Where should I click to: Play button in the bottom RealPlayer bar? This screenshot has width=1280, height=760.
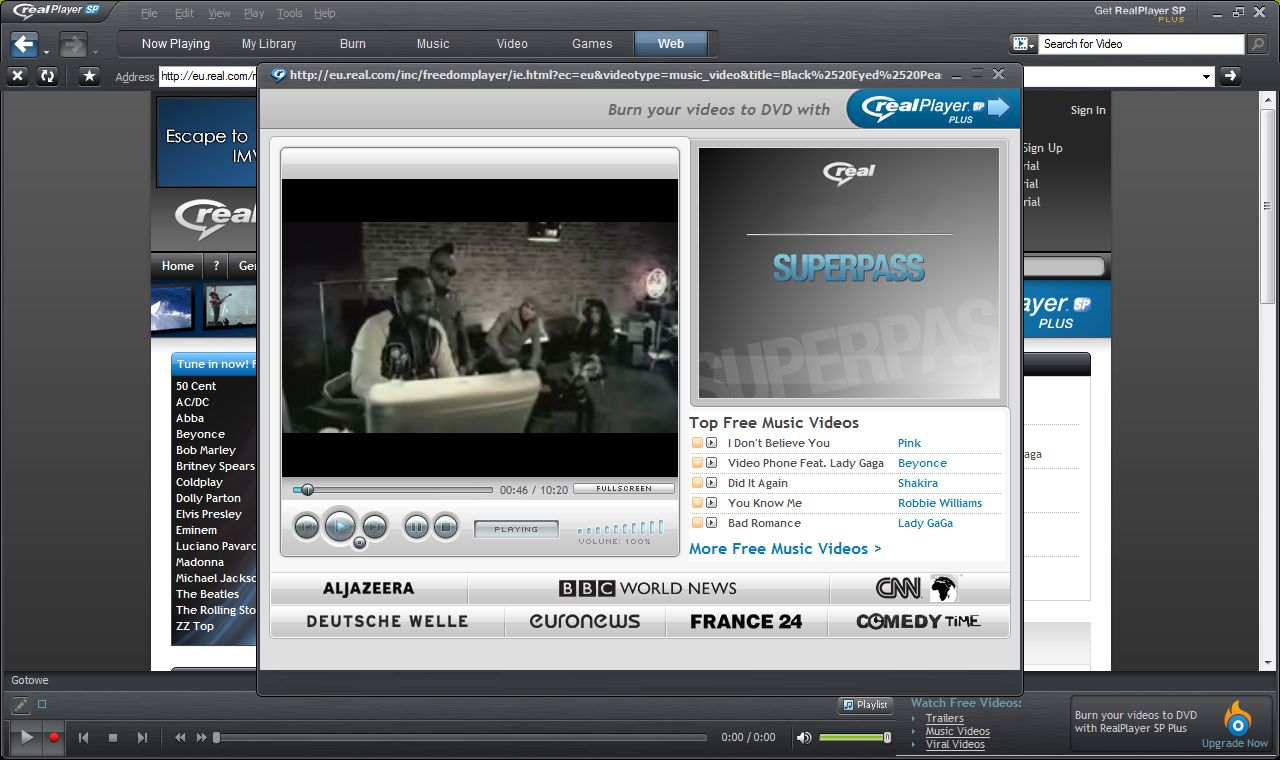coord(26,738)
